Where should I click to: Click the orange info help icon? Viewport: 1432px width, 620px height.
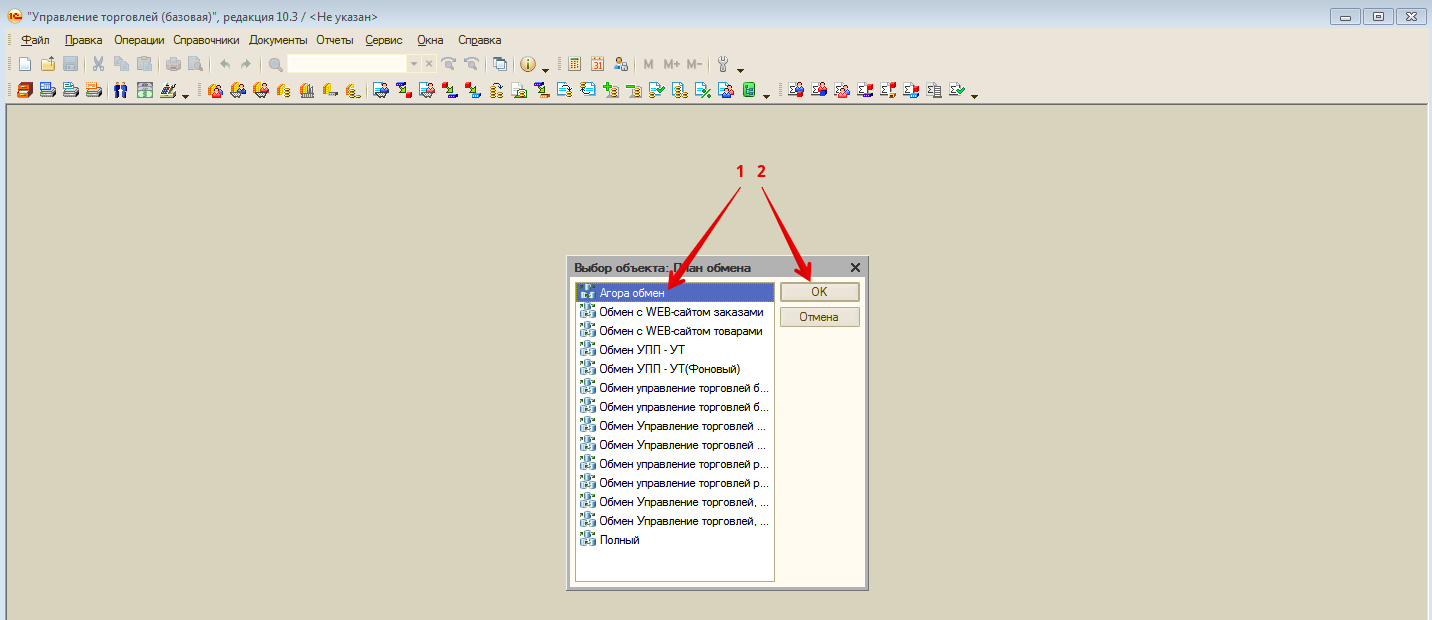529,64
